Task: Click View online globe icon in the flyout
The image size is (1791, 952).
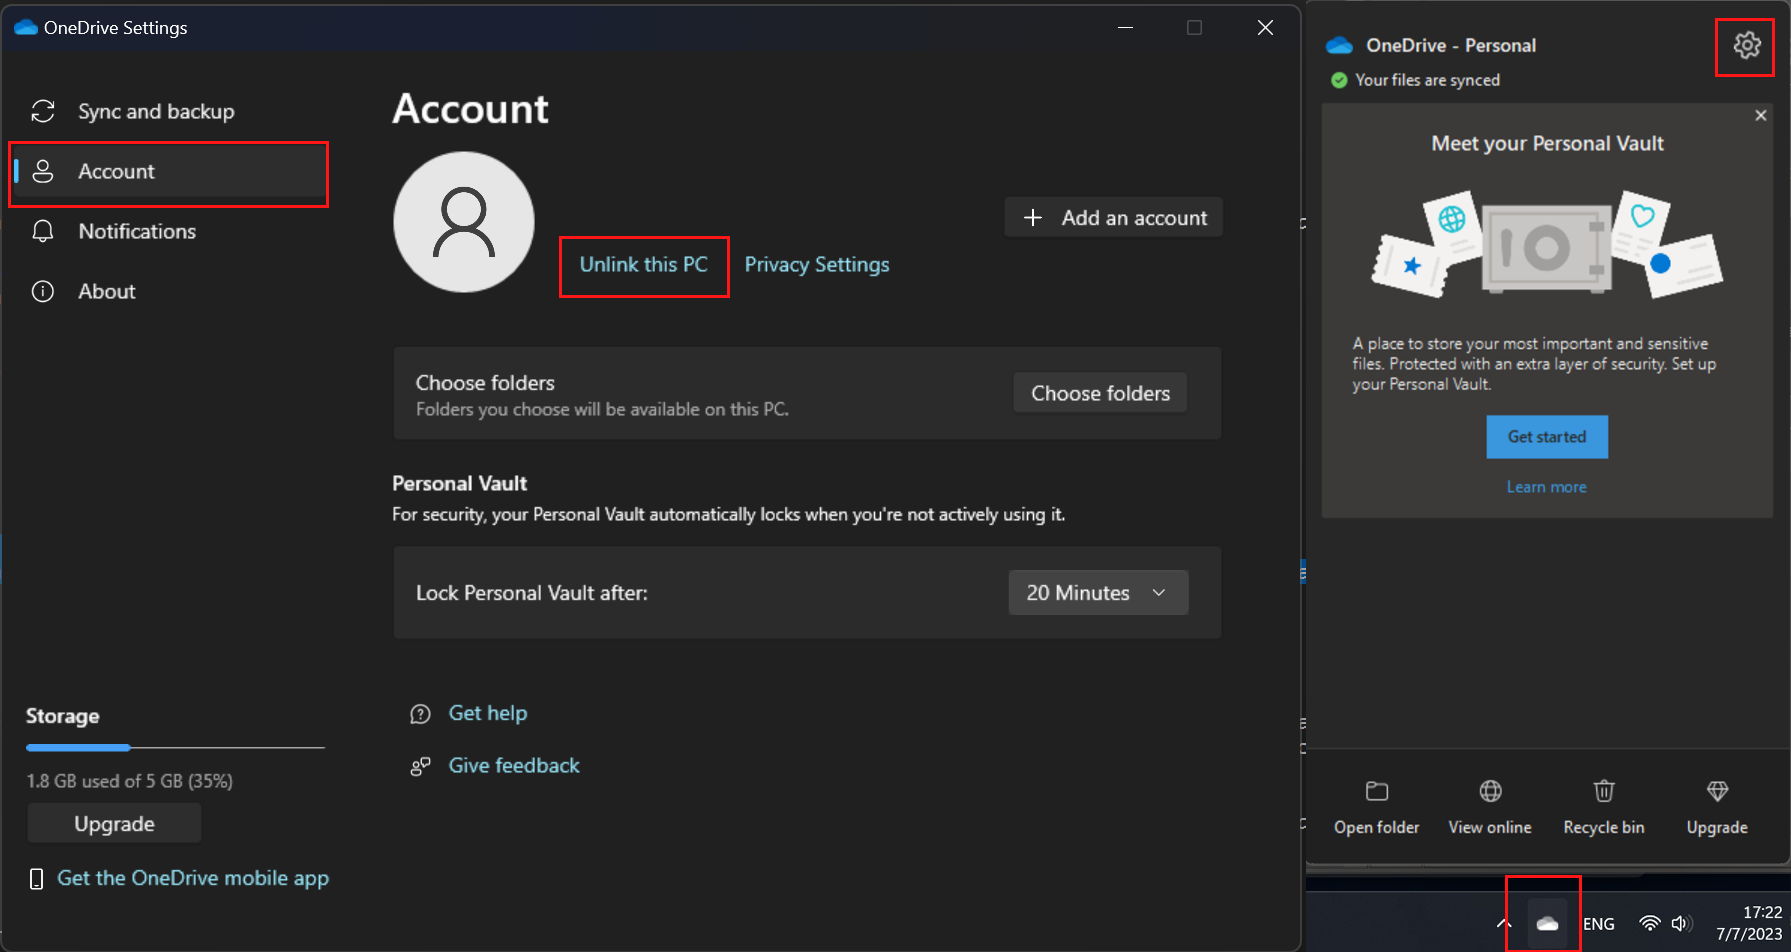Action: [1490, 791]
